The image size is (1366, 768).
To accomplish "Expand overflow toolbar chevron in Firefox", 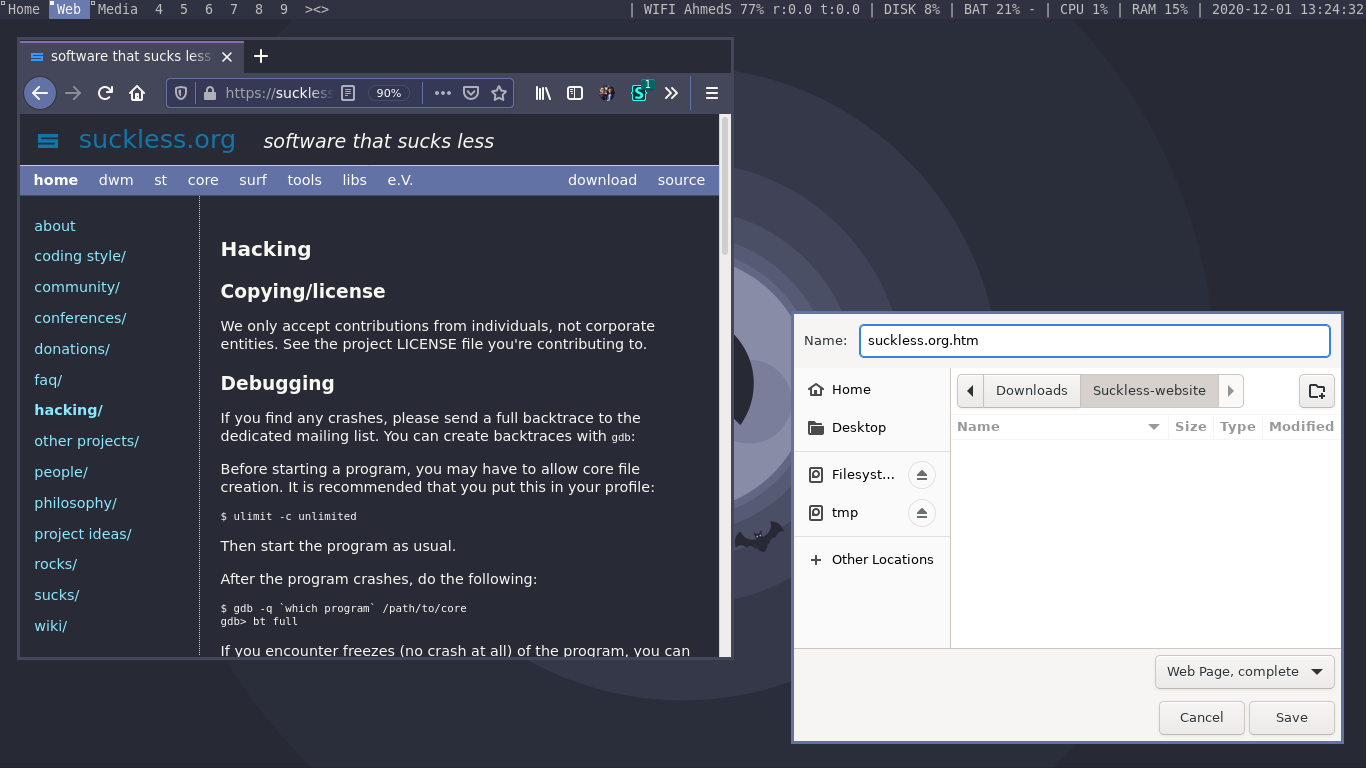I will tap(671, 93).
